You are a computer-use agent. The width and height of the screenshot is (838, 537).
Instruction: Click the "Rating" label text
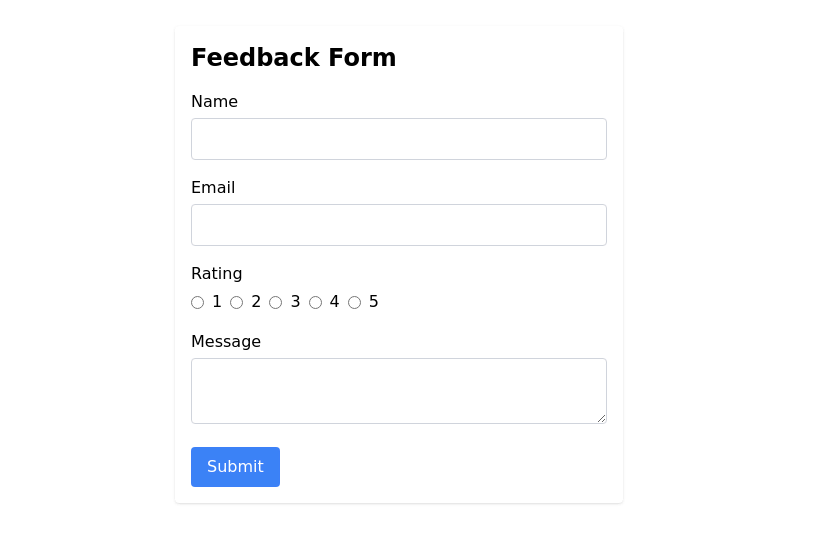click(216, 274)
